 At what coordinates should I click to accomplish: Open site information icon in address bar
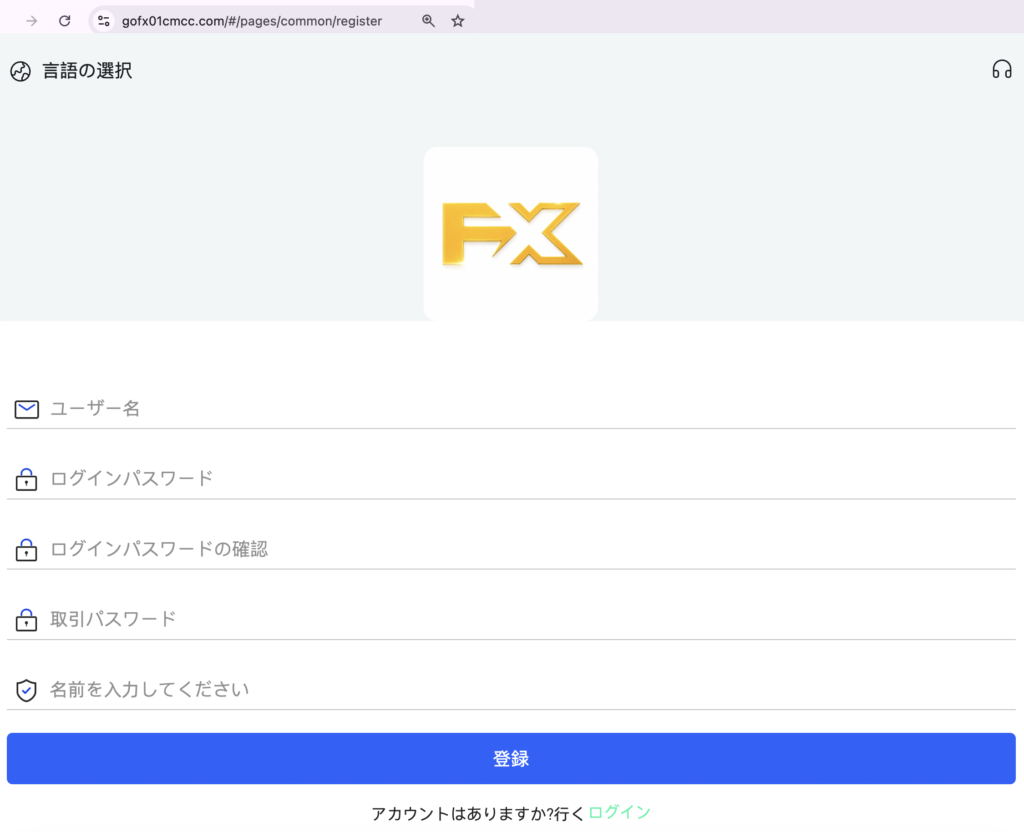(104, 21)
